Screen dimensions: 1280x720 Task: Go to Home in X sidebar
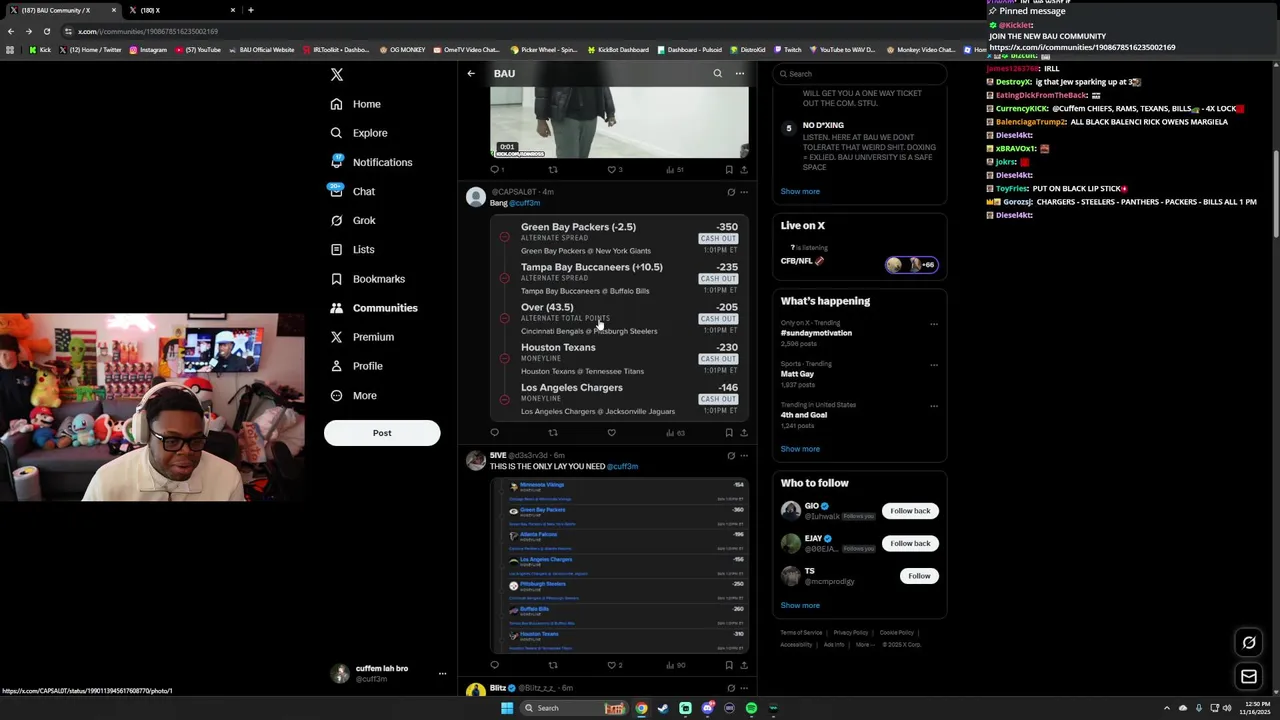pyautogui.click(x=356, y=104)
